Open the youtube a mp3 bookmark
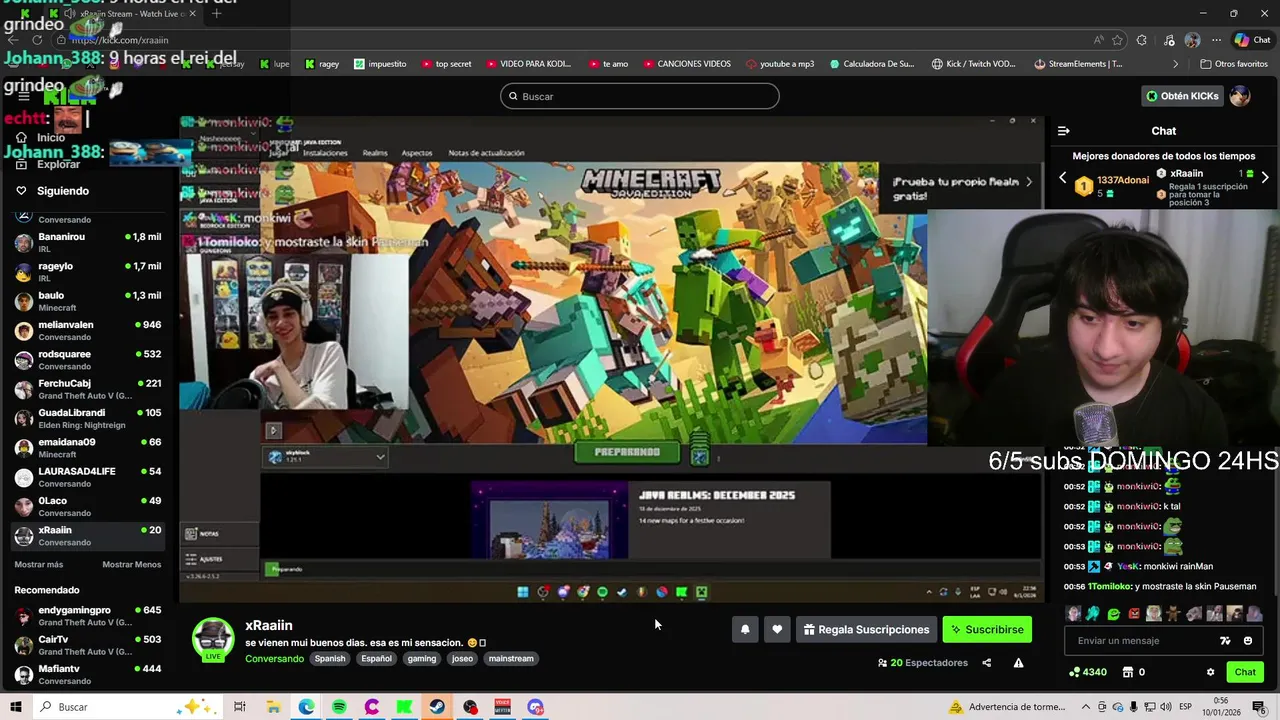The image size is (1280, 720). (x=779, y=64)
